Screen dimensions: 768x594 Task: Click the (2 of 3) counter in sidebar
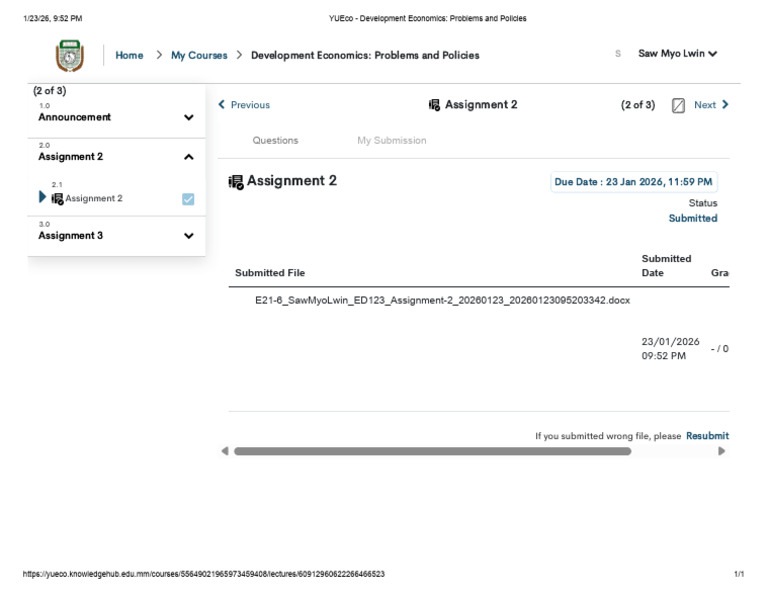(x=49, y=91)
